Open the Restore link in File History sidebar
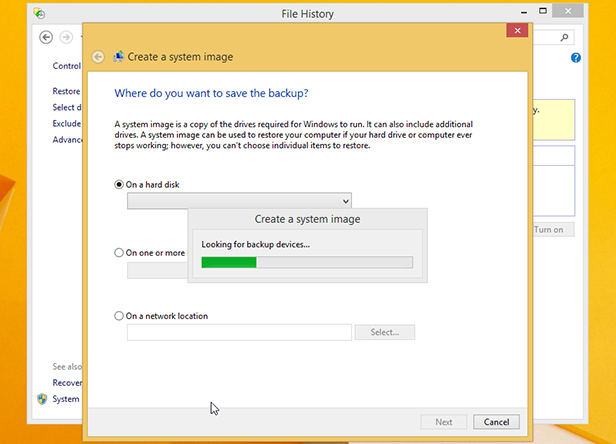Viewport: 616px width, 444px height. 66,91
